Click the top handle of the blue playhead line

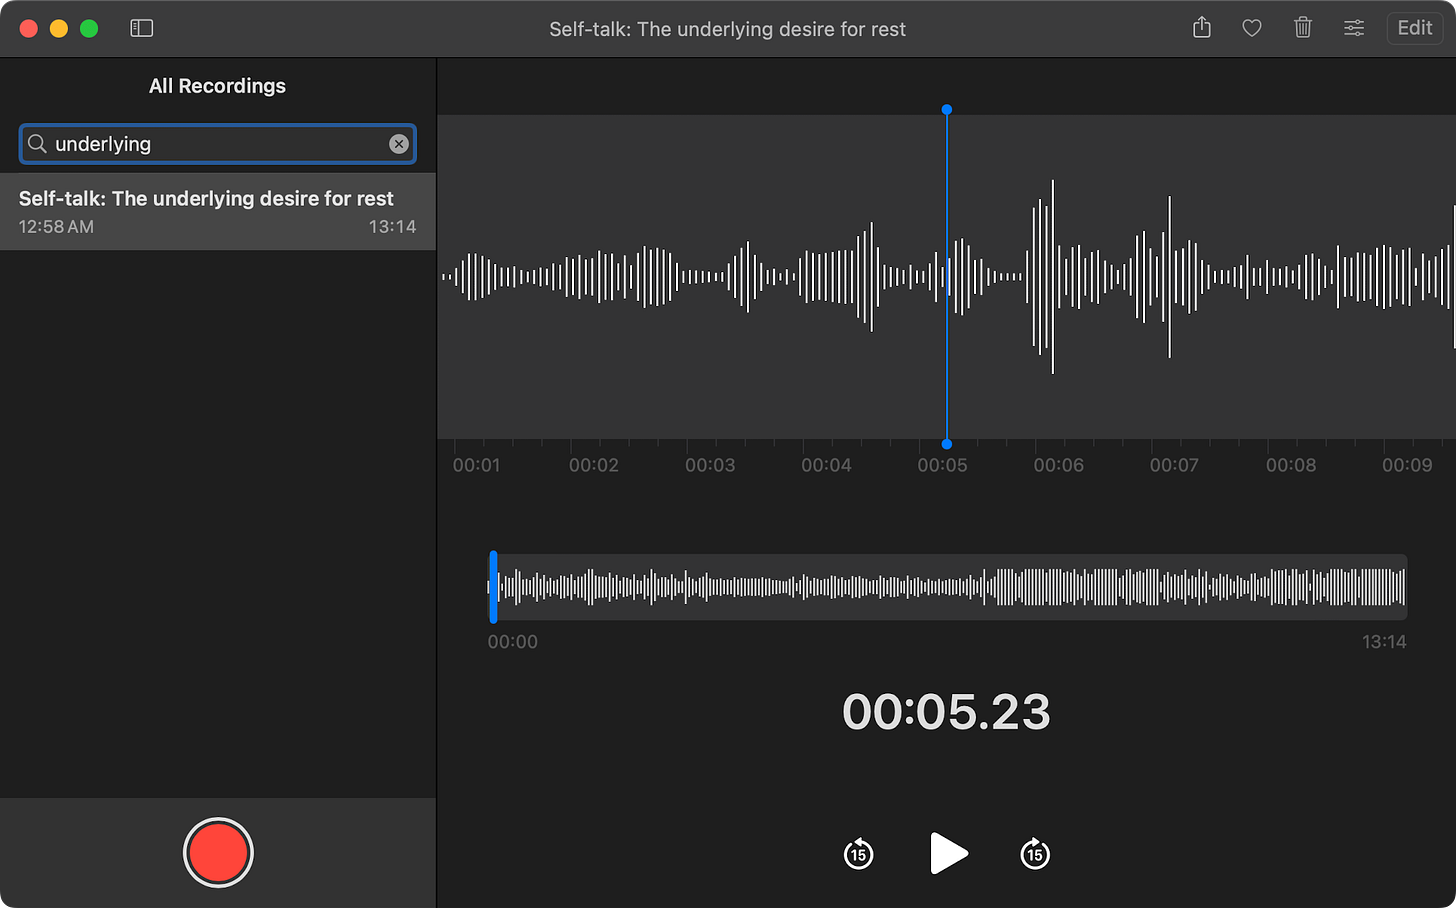tap(947, 109)
